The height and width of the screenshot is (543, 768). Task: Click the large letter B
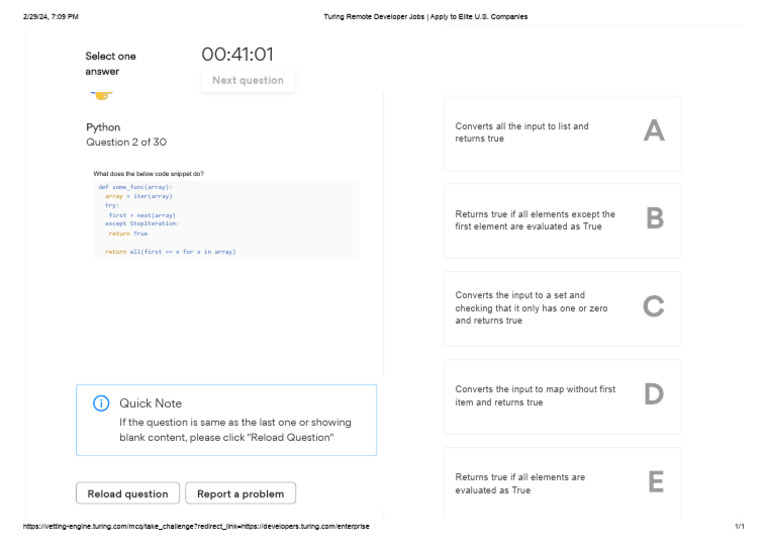[x=655, y=219]
